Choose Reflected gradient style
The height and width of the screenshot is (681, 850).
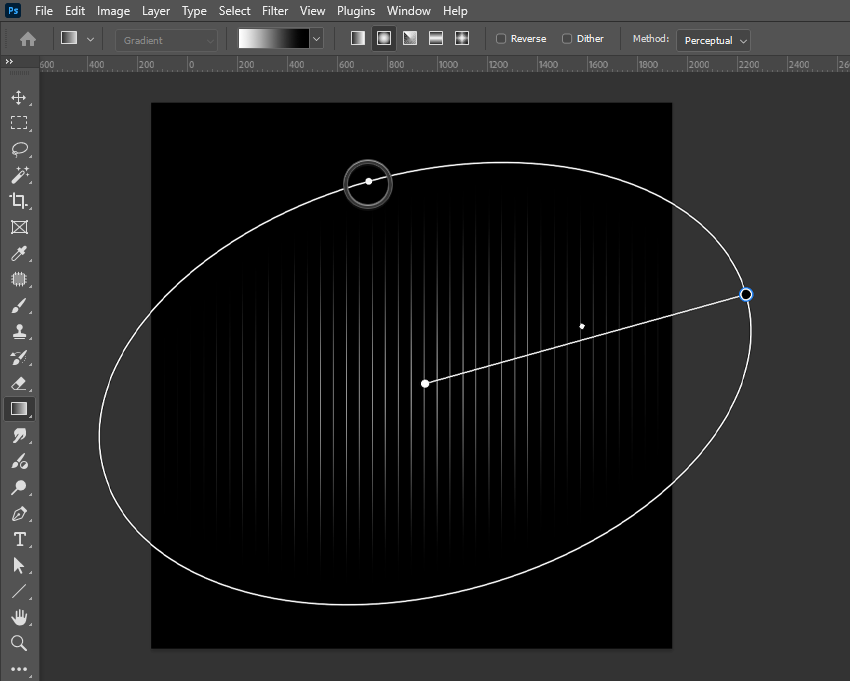tap(436, 38)
